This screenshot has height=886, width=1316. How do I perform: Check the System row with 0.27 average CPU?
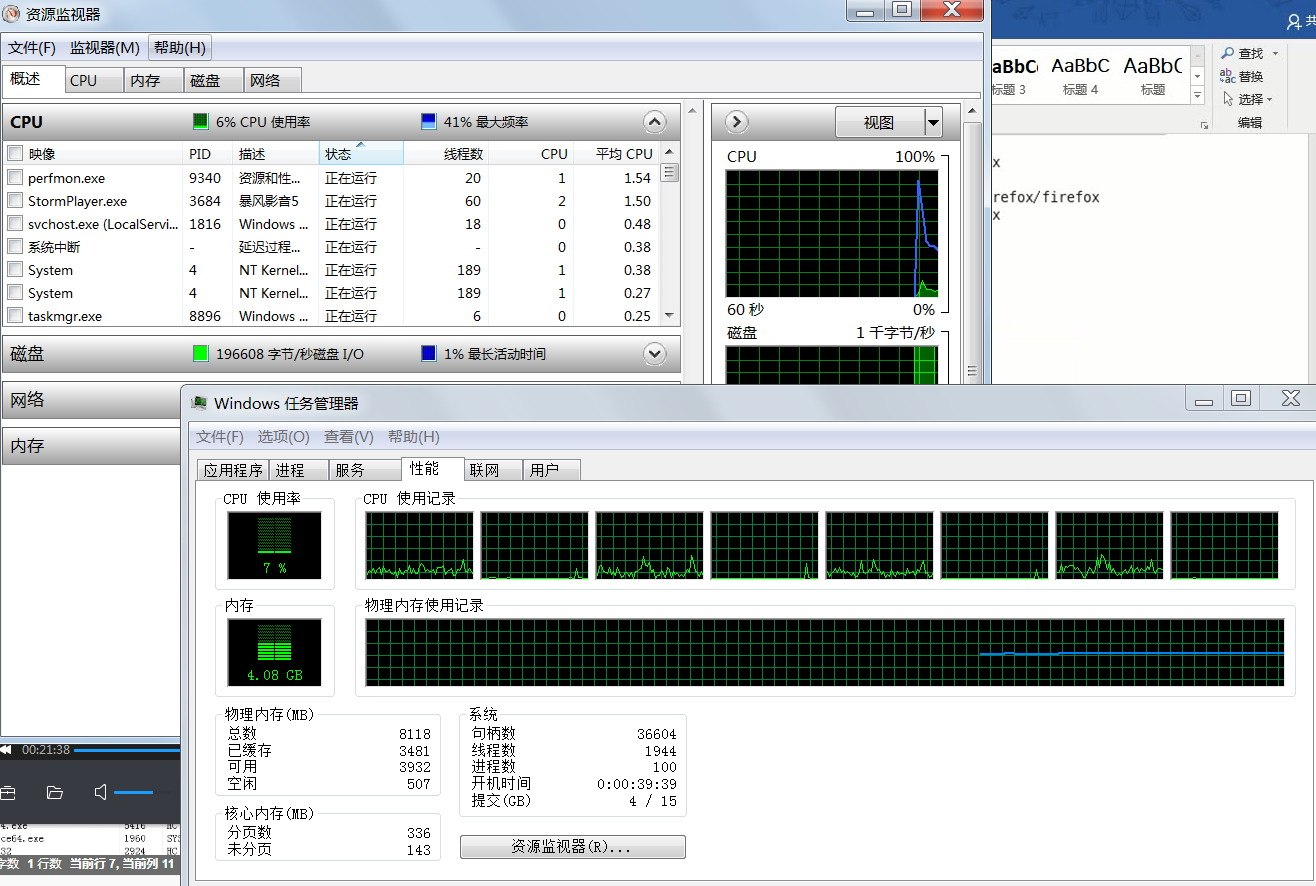click(15, 293)
